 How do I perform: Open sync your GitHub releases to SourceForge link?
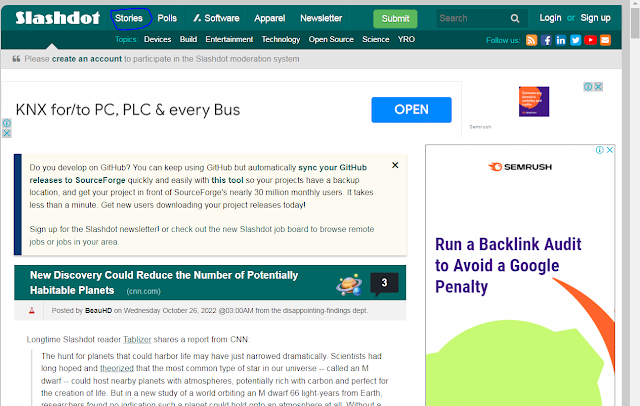(x=198, y=174)
